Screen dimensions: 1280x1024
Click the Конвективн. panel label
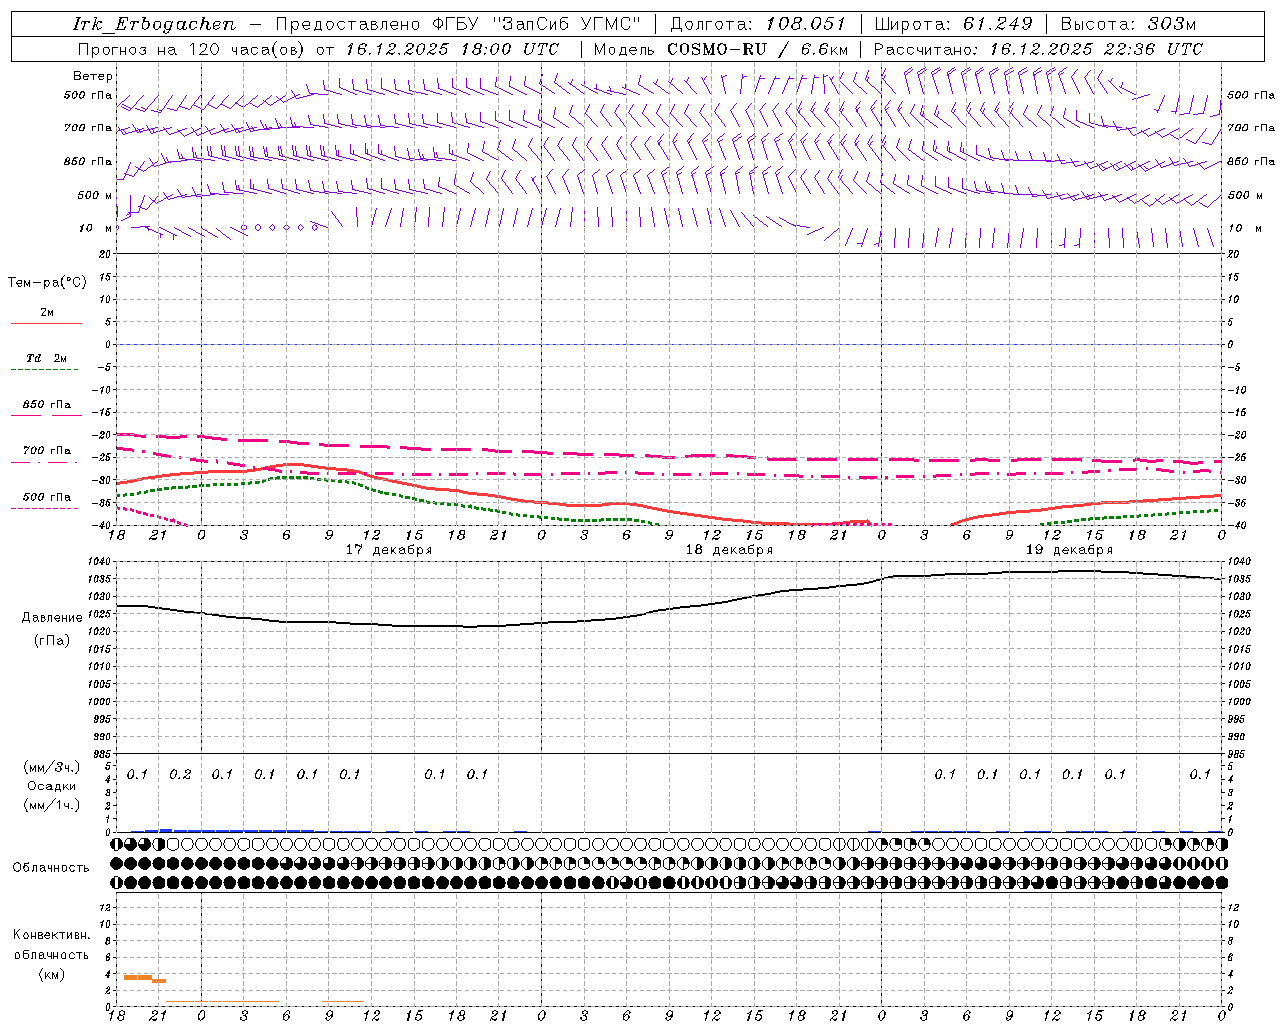click(51, 935)
